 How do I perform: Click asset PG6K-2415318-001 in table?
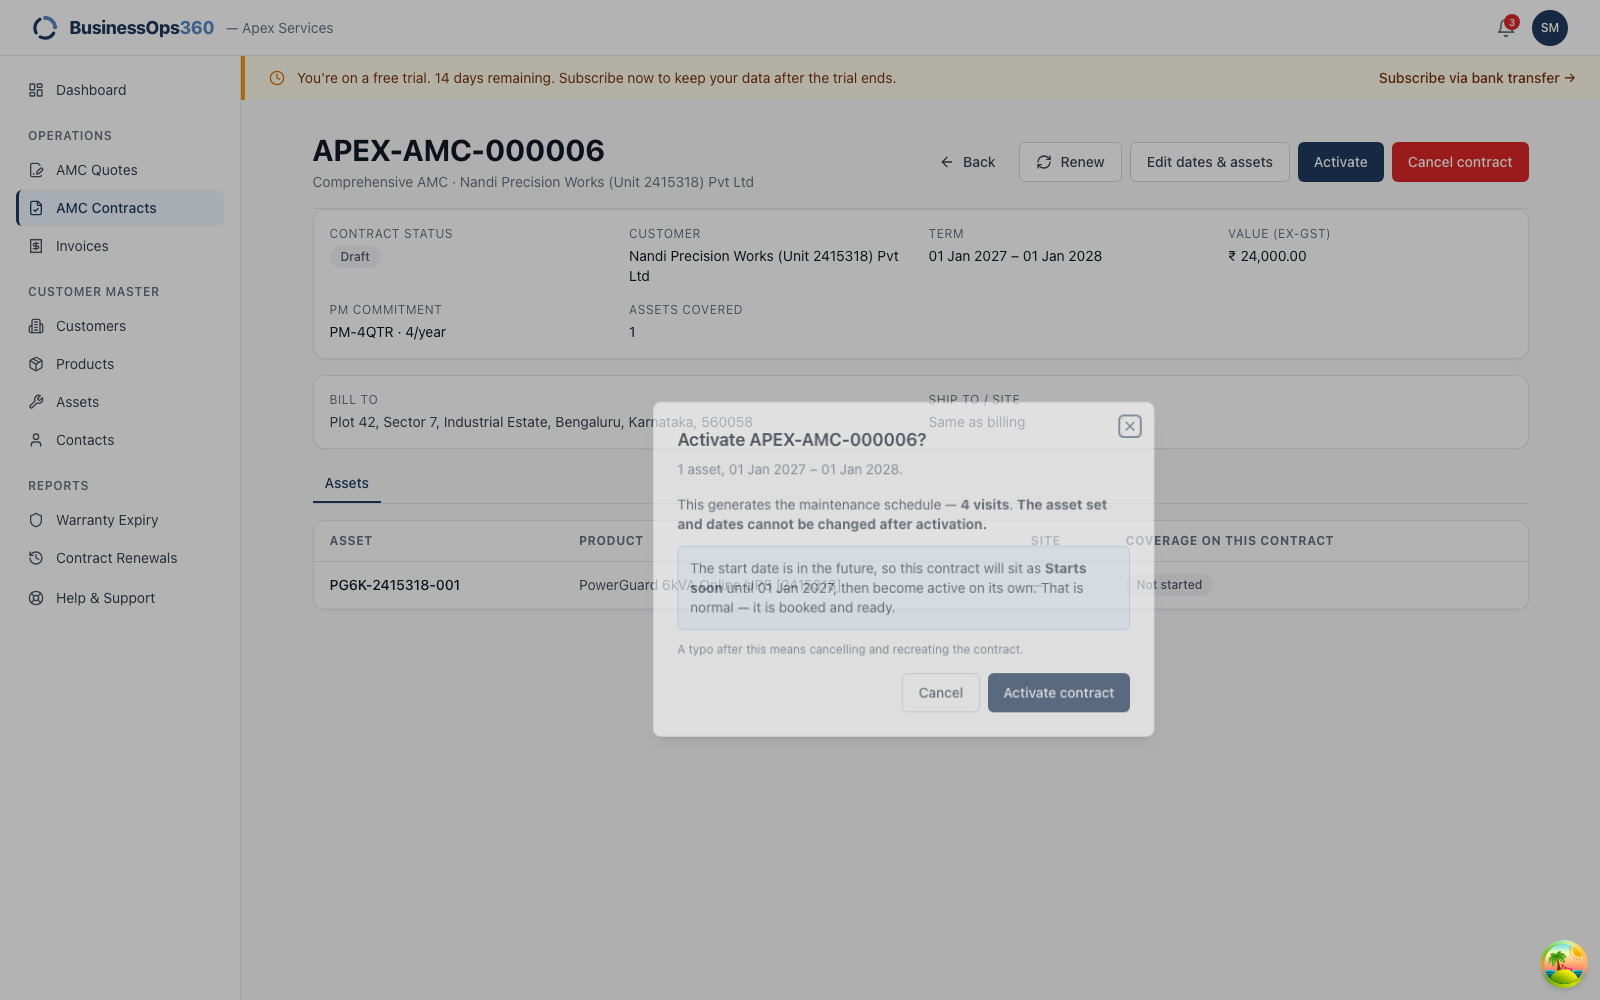point(395,585)
